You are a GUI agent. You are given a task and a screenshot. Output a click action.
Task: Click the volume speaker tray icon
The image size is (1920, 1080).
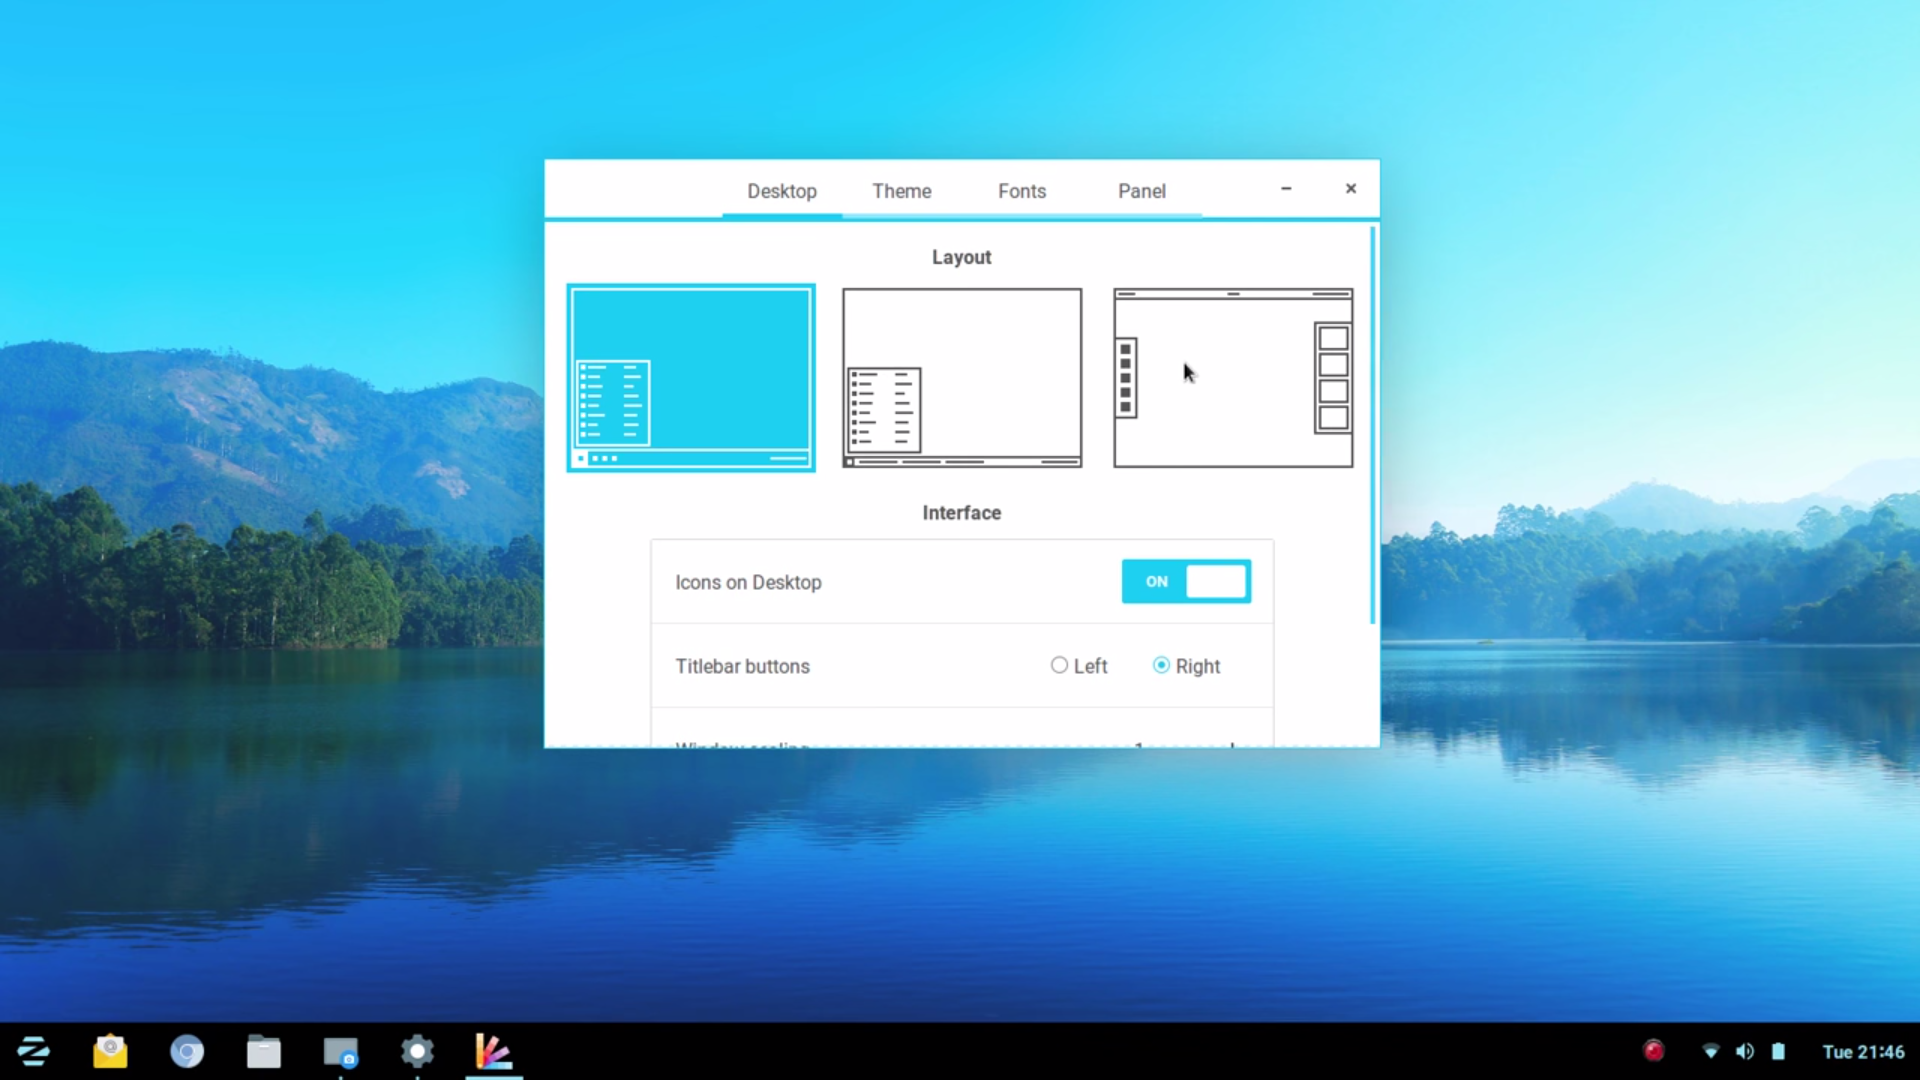[1745, 1051]
